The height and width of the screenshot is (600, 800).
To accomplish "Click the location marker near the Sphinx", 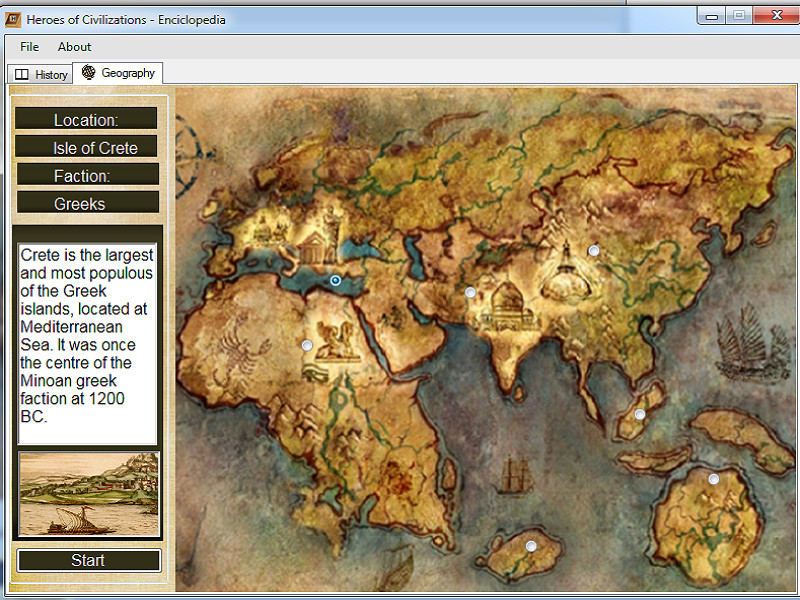I will pyautogui.click(x=306, y=344).
